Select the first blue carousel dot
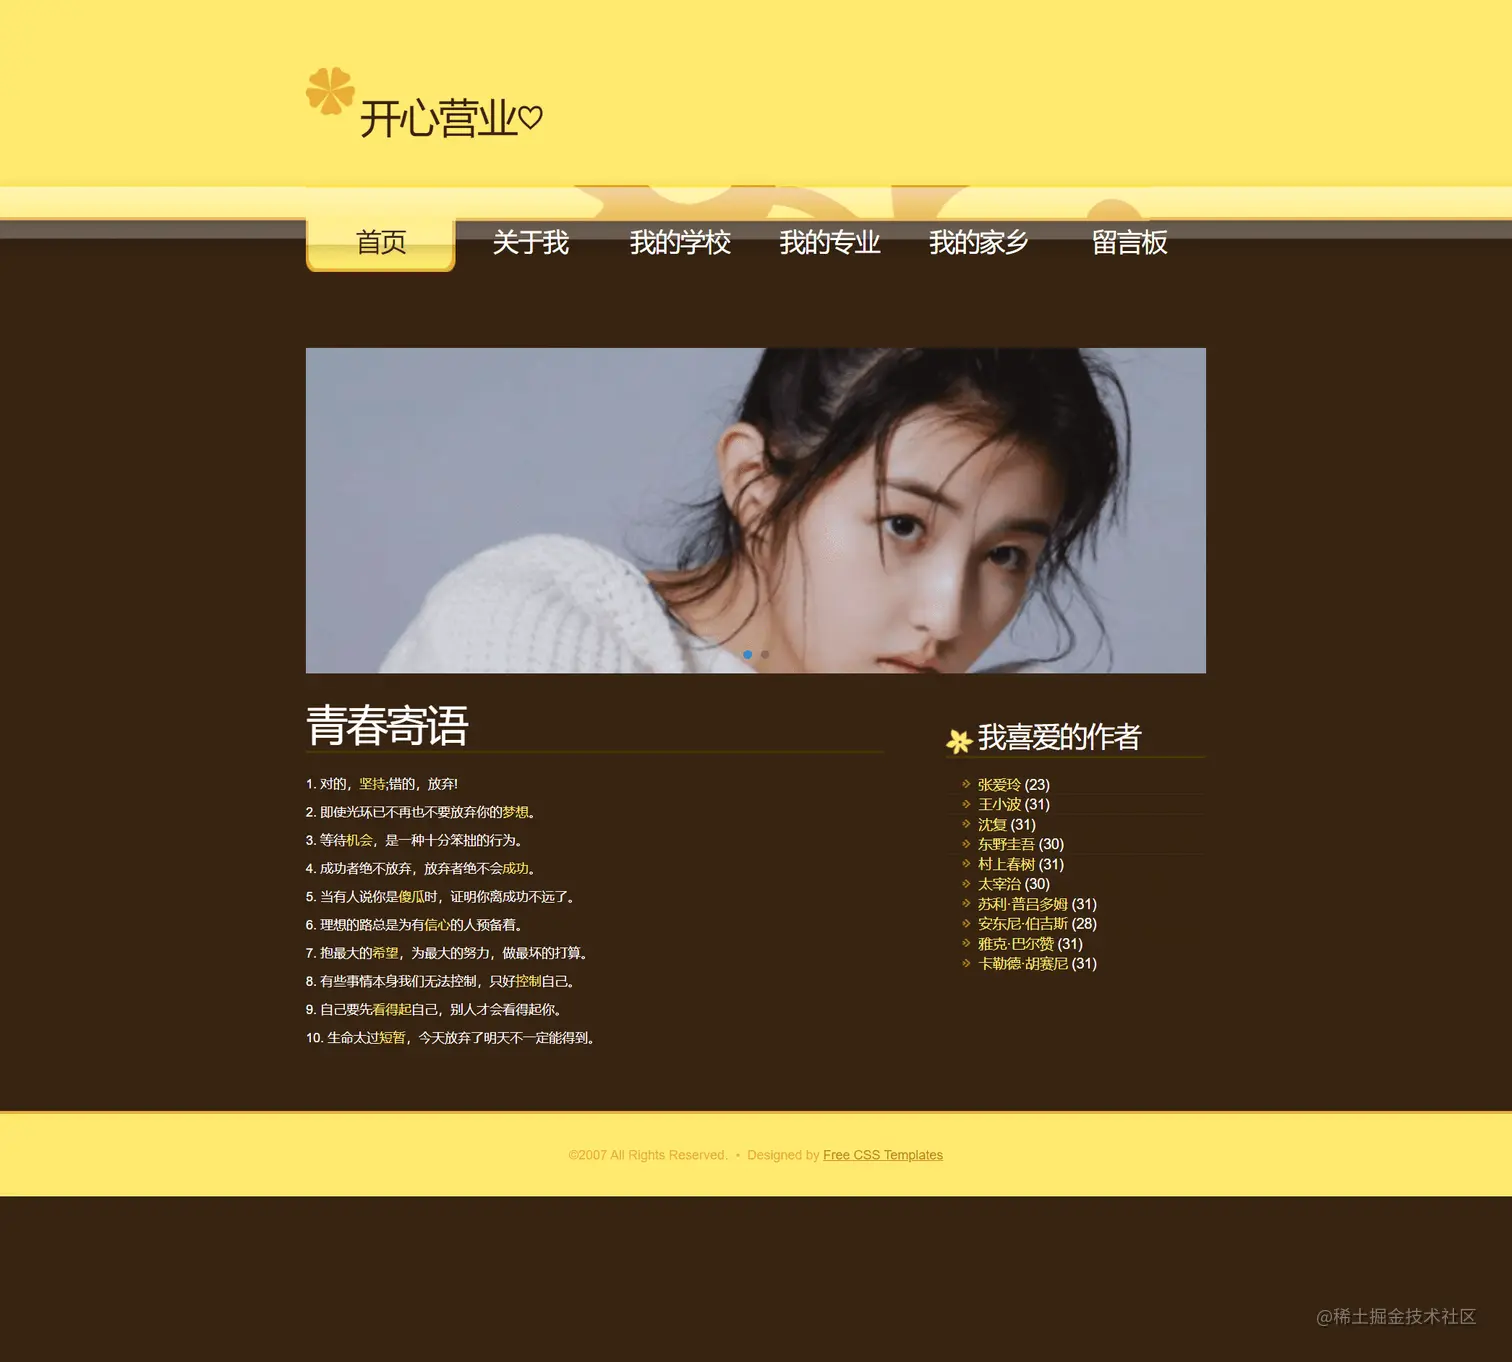Viewport: 1512px width, 1362px height. pos(747,655)
